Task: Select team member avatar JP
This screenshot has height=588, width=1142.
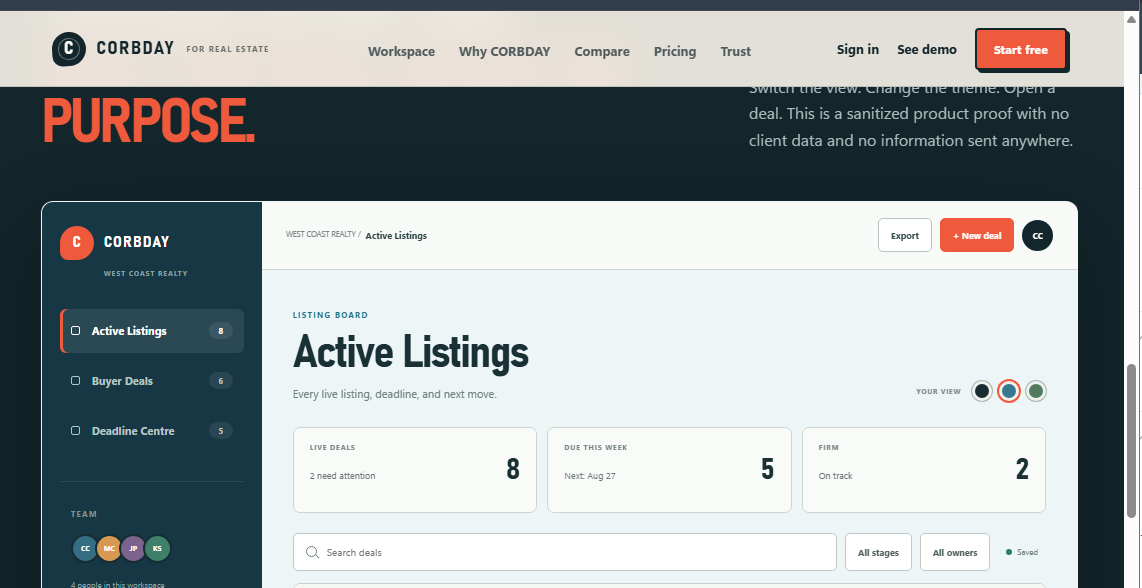Action: [133, 549]
